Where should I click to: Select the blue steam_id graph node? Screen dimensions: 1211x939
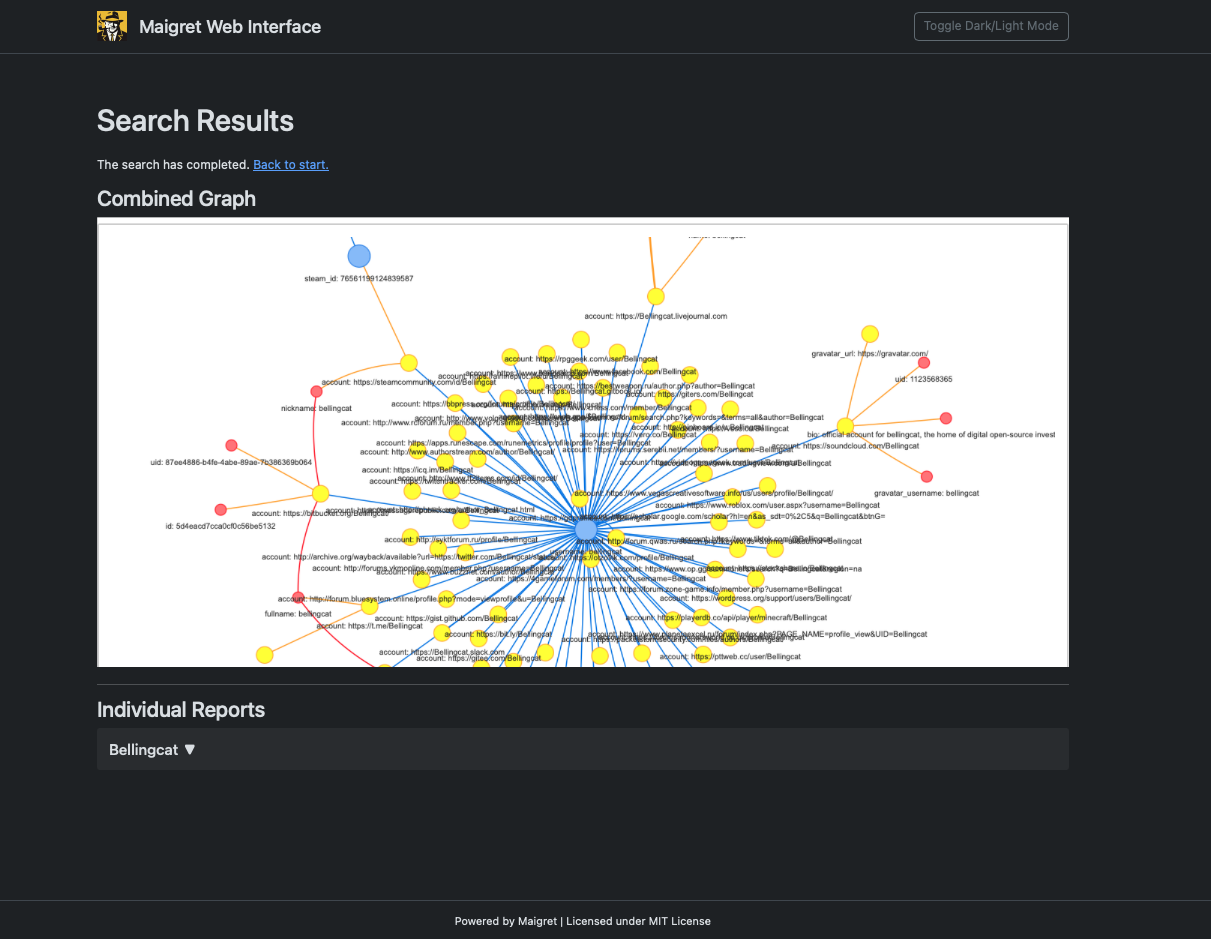359,256
